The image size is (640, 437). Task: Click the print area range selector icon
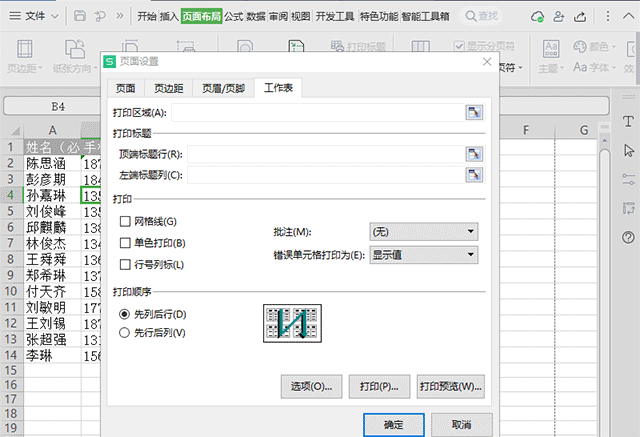pos(474,112)
